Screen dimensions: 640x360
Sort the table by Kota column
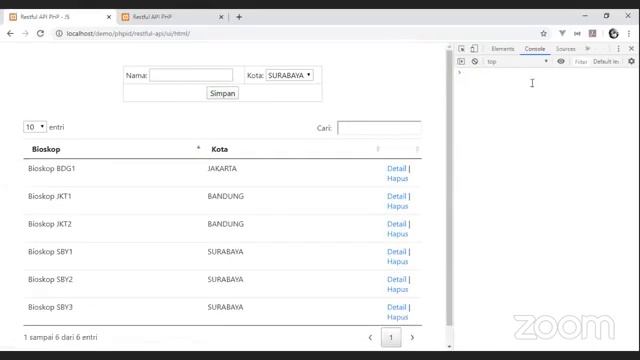coord(292,149)
